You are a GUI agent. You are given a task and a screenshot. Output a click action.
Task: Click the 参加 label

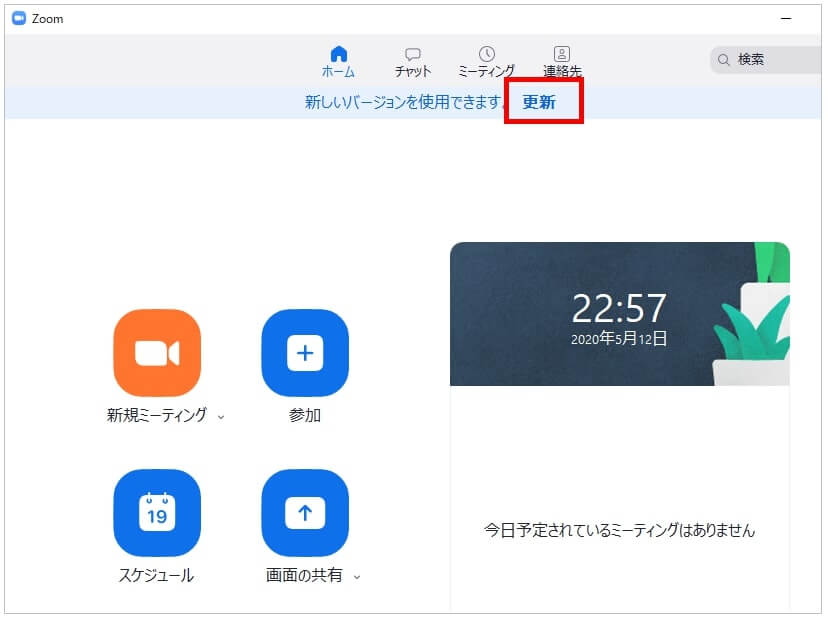pyautogui.click(x=305, y=415)
